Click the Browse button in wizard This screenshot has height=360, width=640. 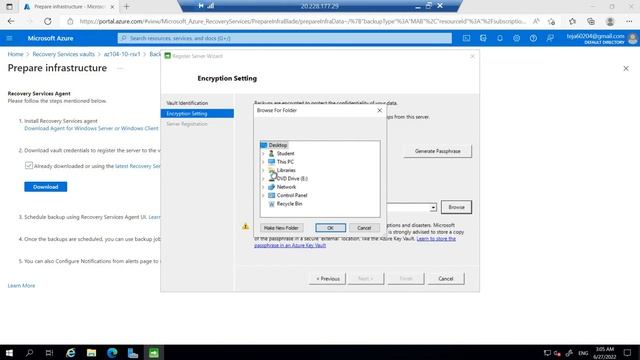(456, 207)
